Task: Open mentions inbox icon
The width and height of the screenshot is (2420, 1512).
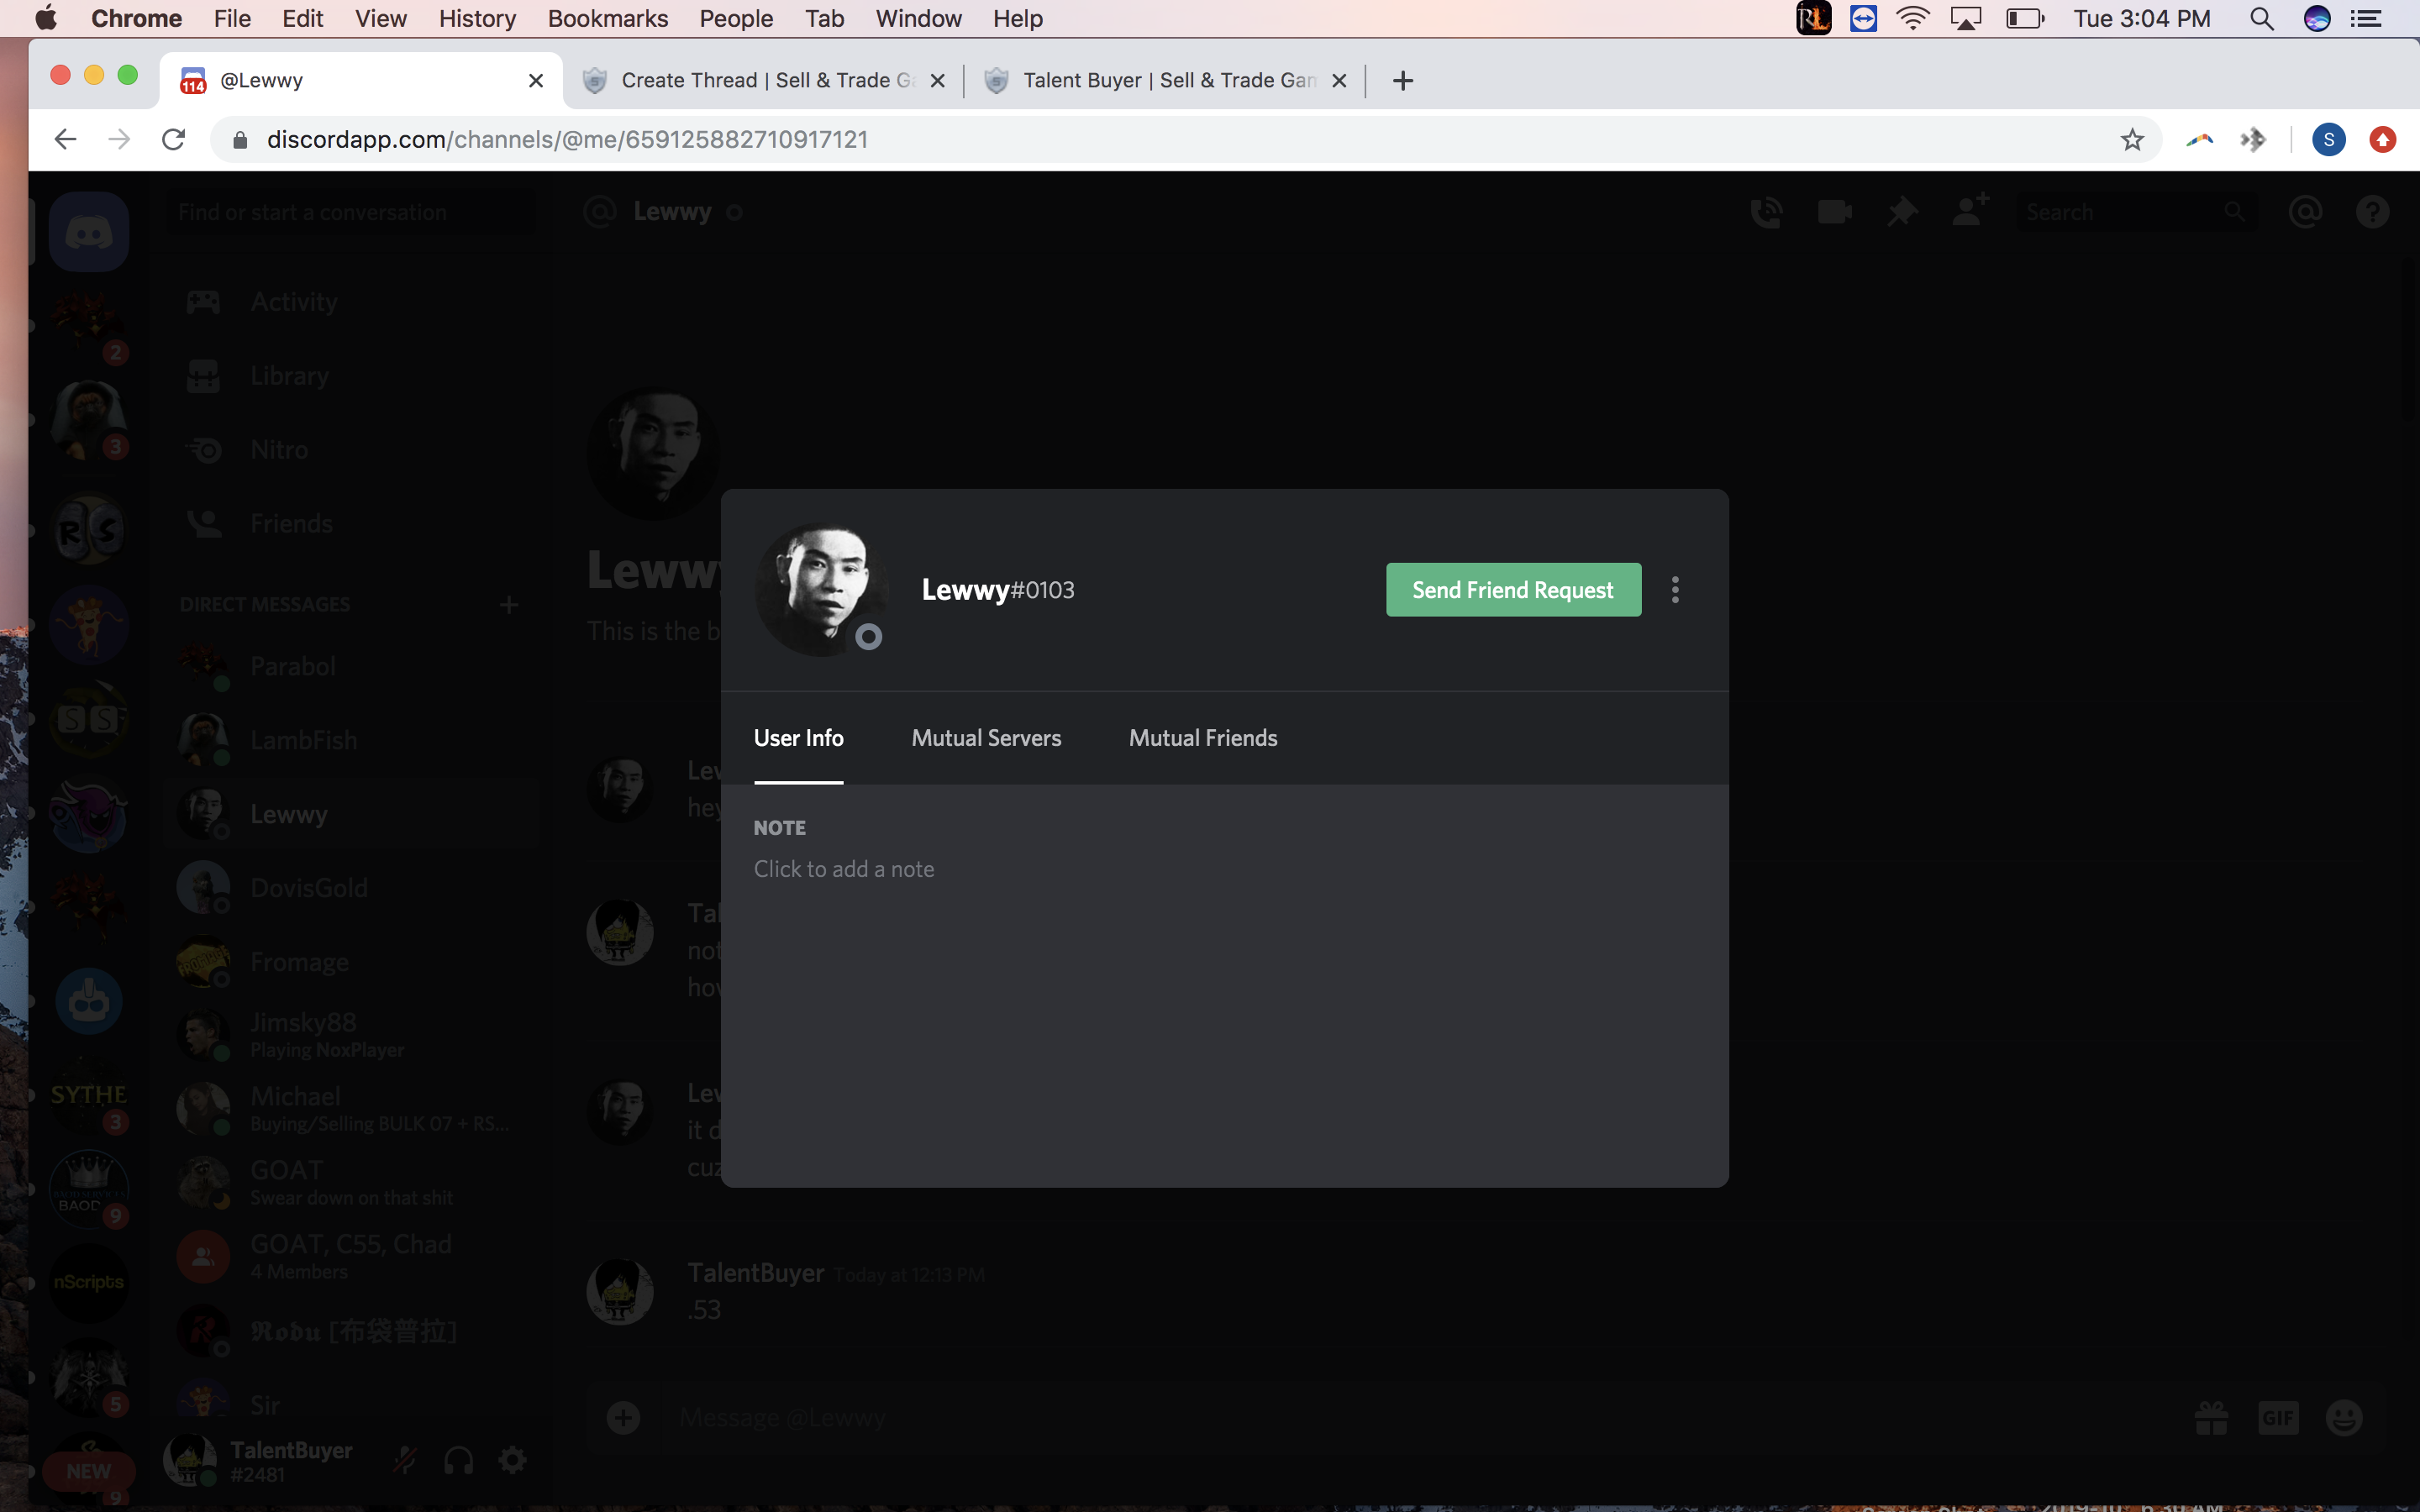Action: tap(2305, 212)
